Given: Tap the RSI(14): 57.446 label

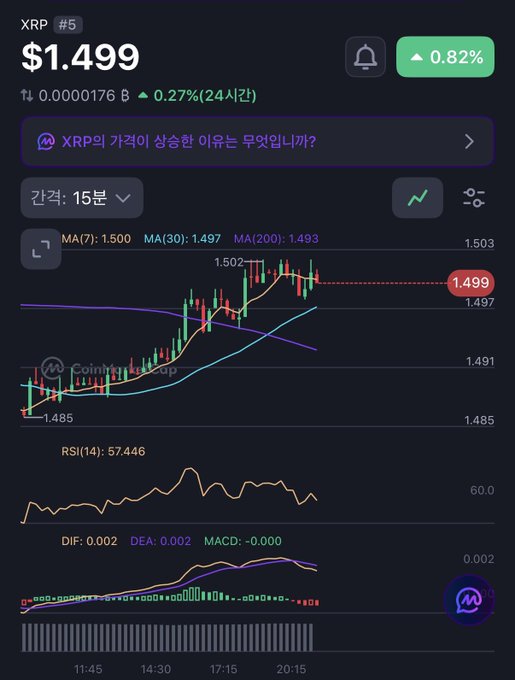Looking at the screenshot, I should point(103,451).
